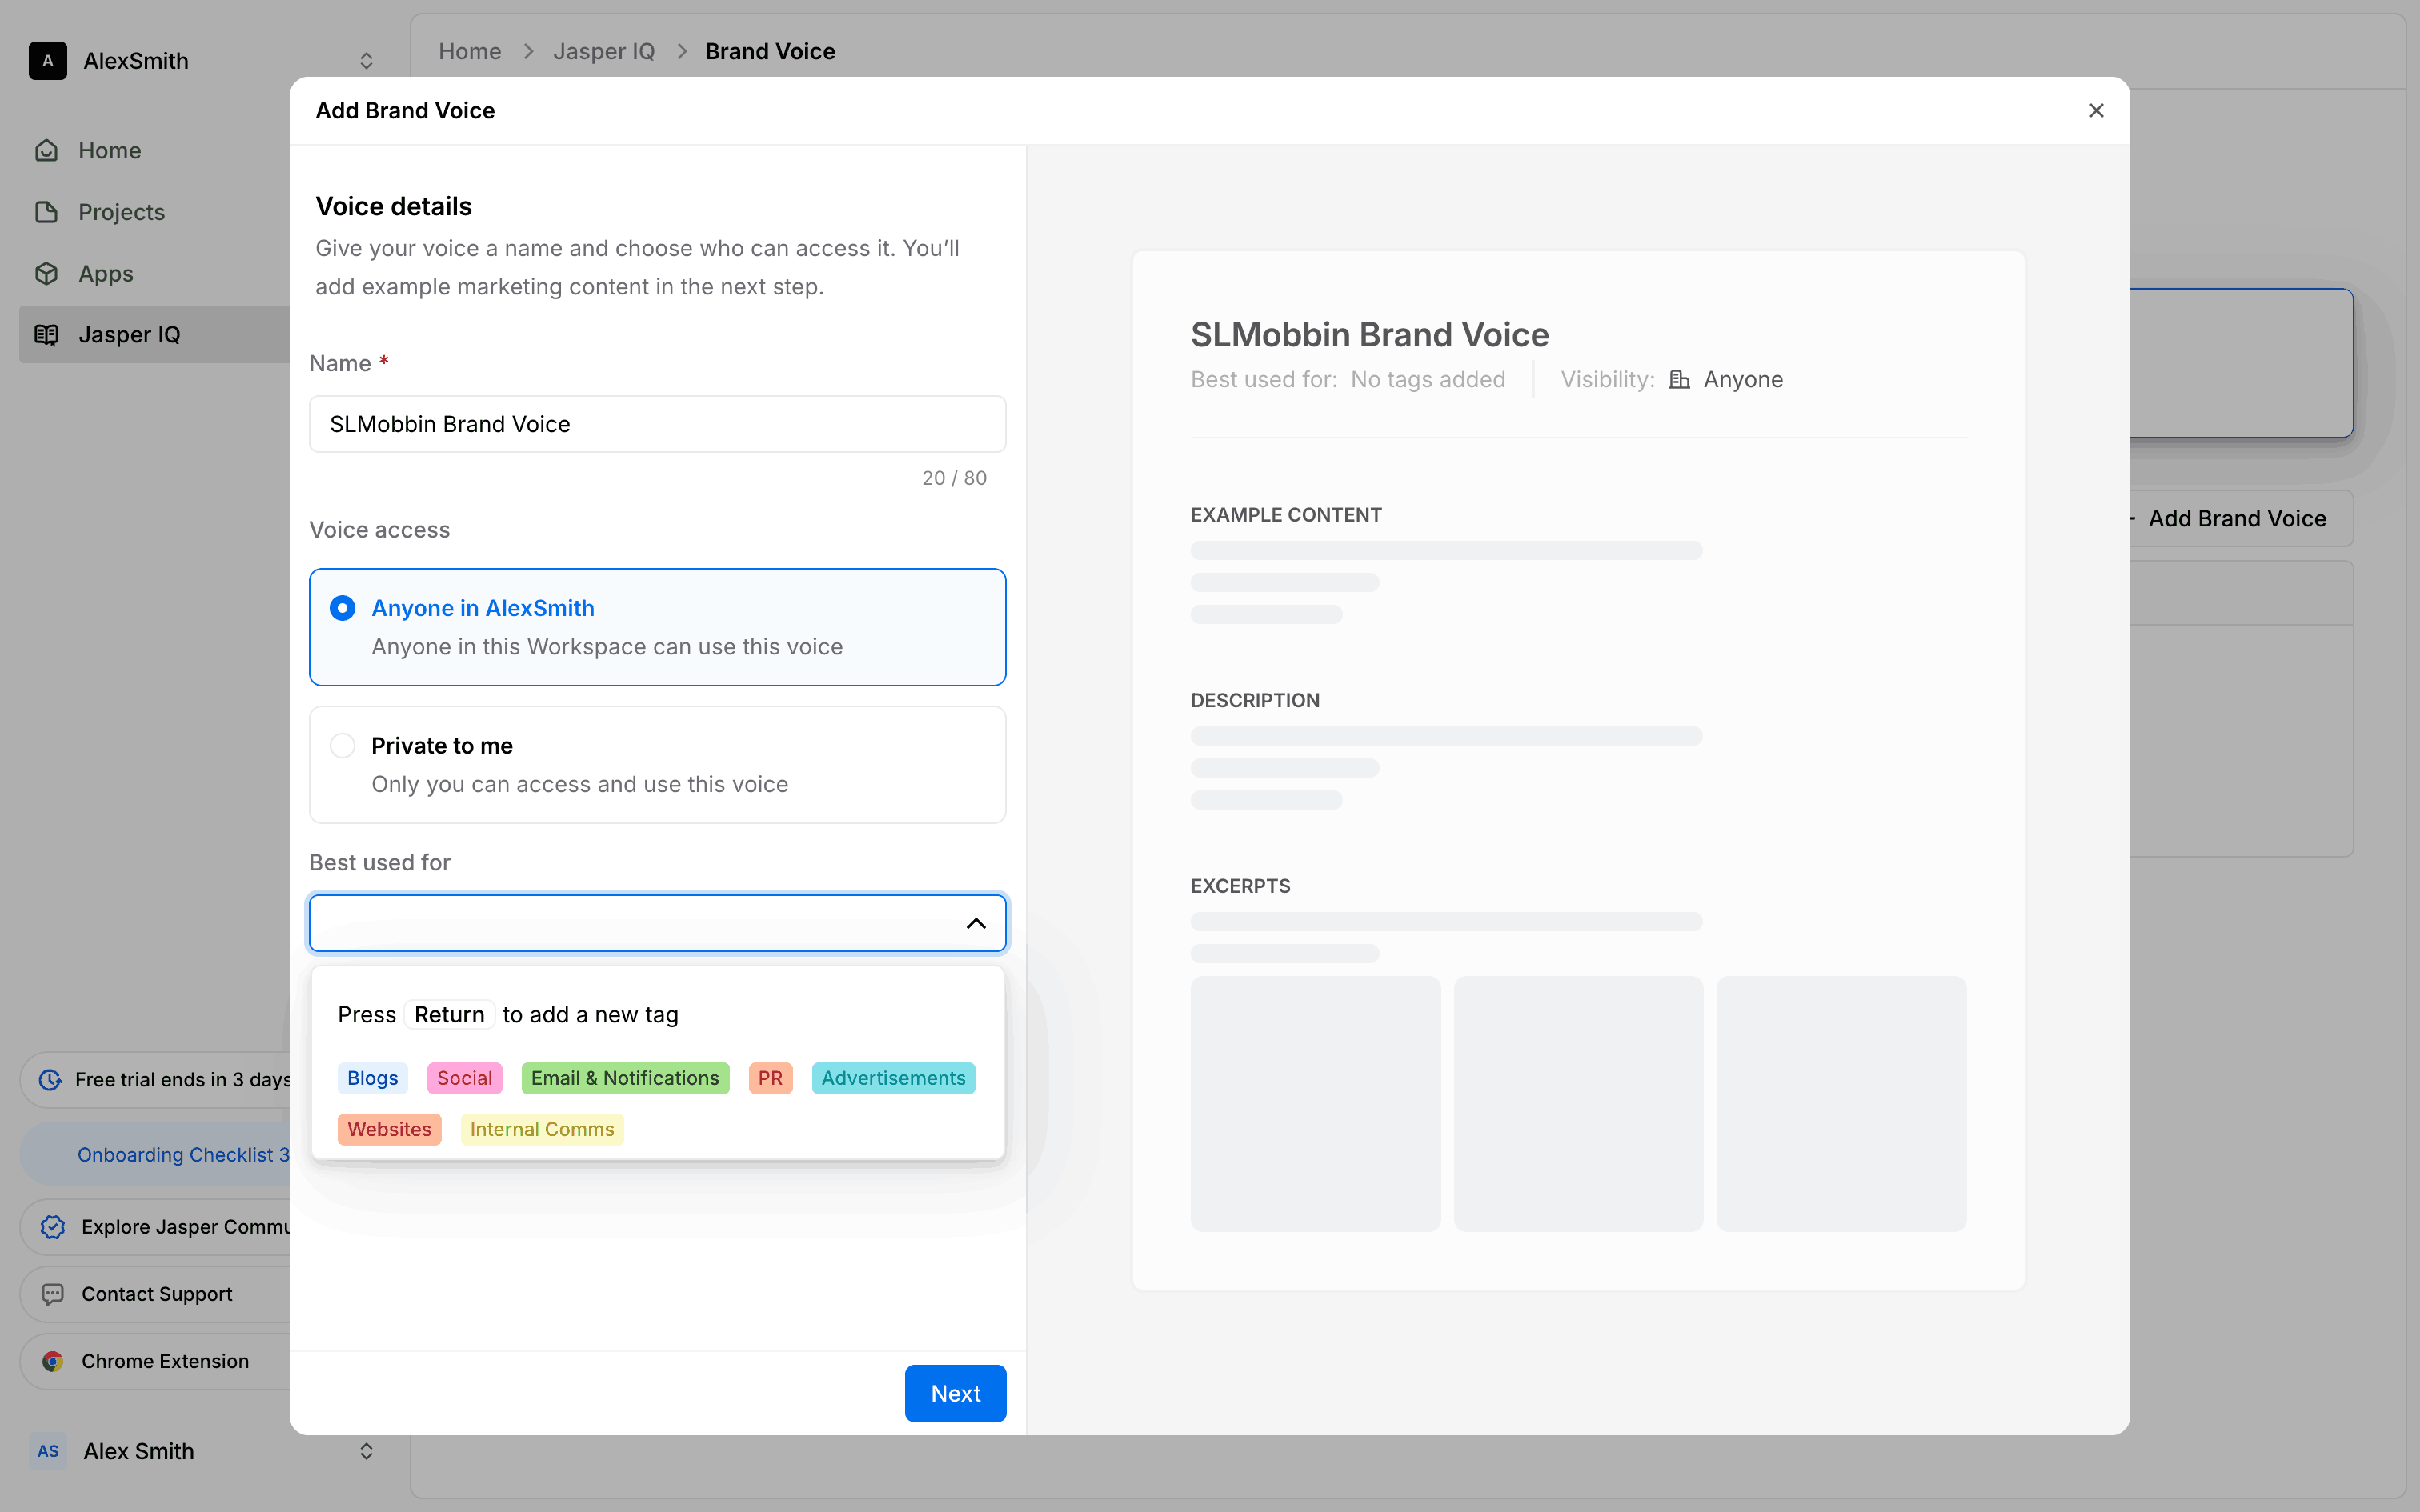Open the Alex Smith account menu
The height and width of the screenshot is (1512, 2420).
tap(366, 1451)
